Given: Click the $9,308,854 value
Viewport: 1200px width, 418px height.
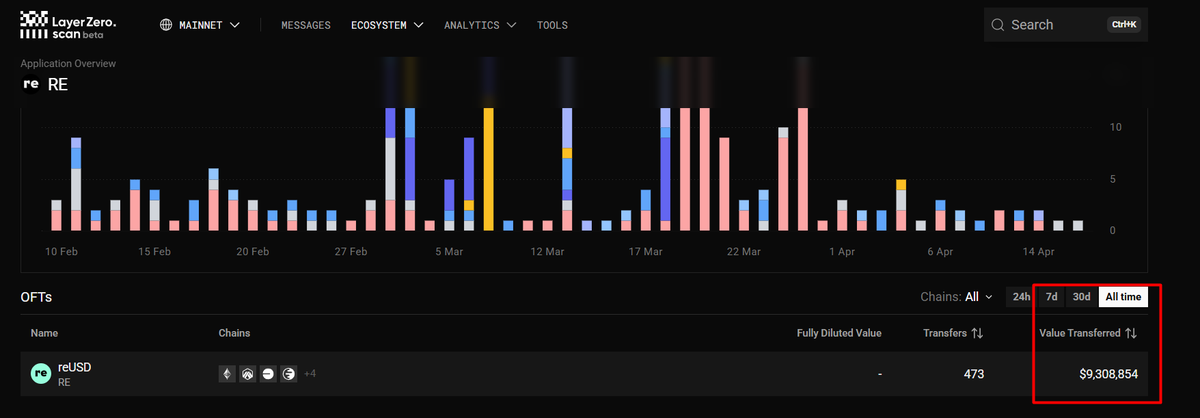Looking at the screenshot, I should coord(1108,374).
